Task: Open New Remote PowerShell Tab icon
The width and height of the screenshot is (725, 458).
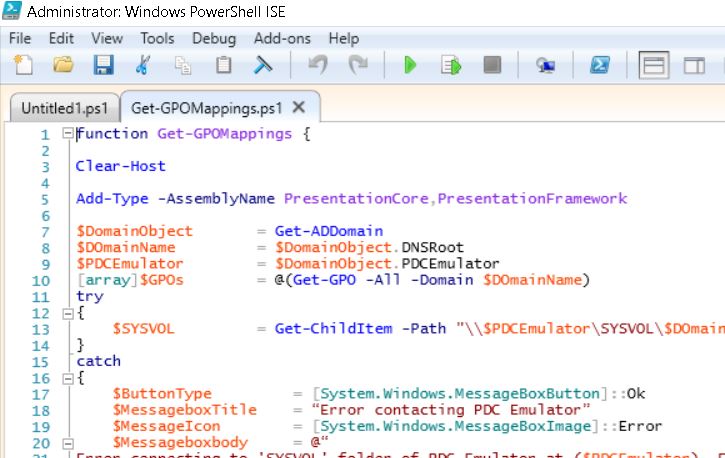Action: [546, 65]
